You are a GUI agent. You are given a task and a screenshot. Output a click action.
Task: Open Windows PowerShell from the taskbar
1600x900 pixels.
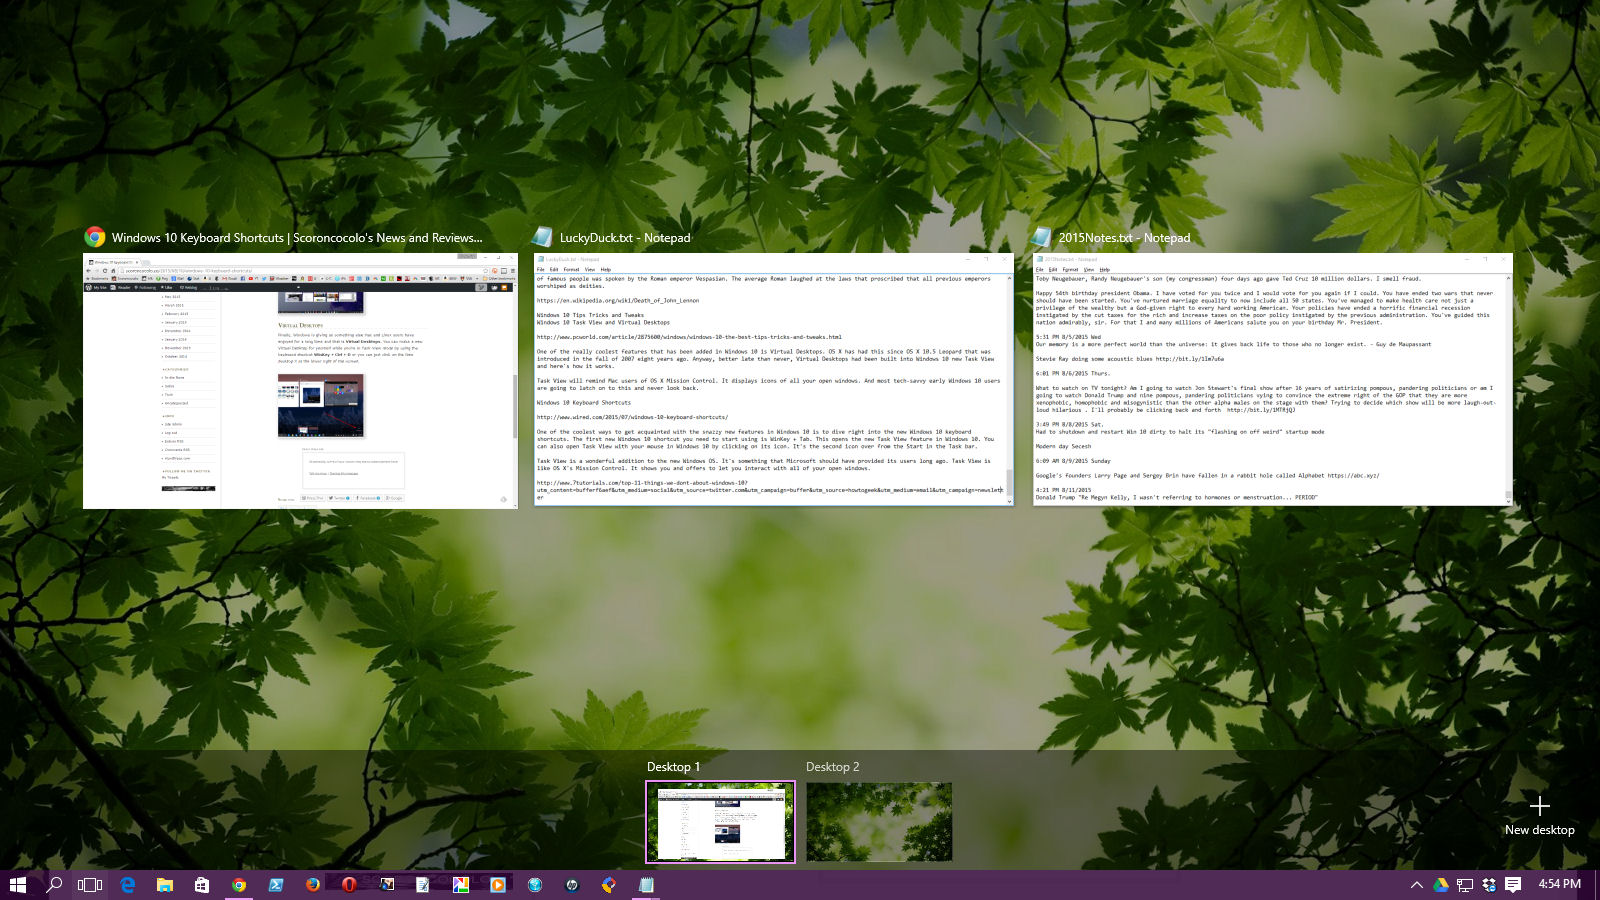point(275,884)
